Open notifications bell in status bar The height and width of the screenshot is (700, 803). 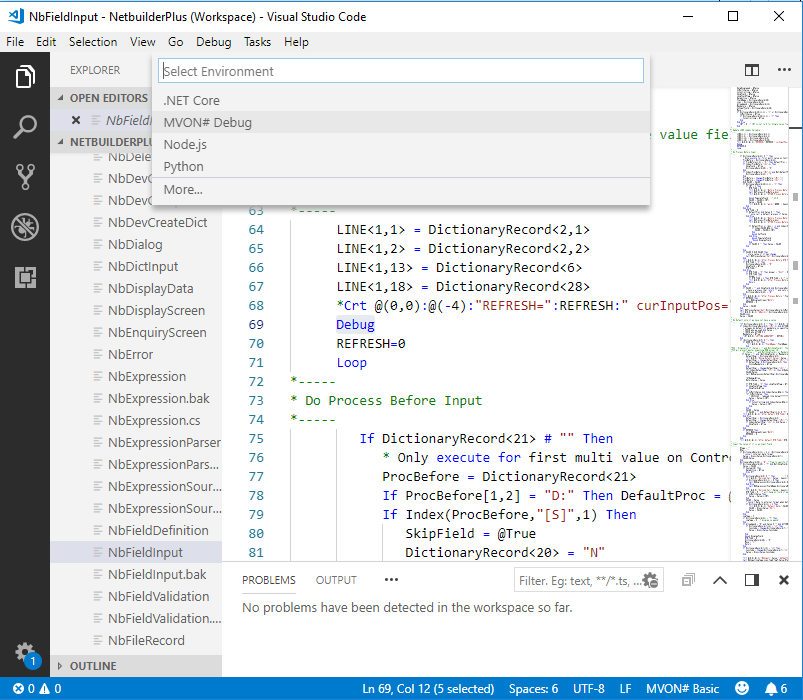tap(776, 689)
